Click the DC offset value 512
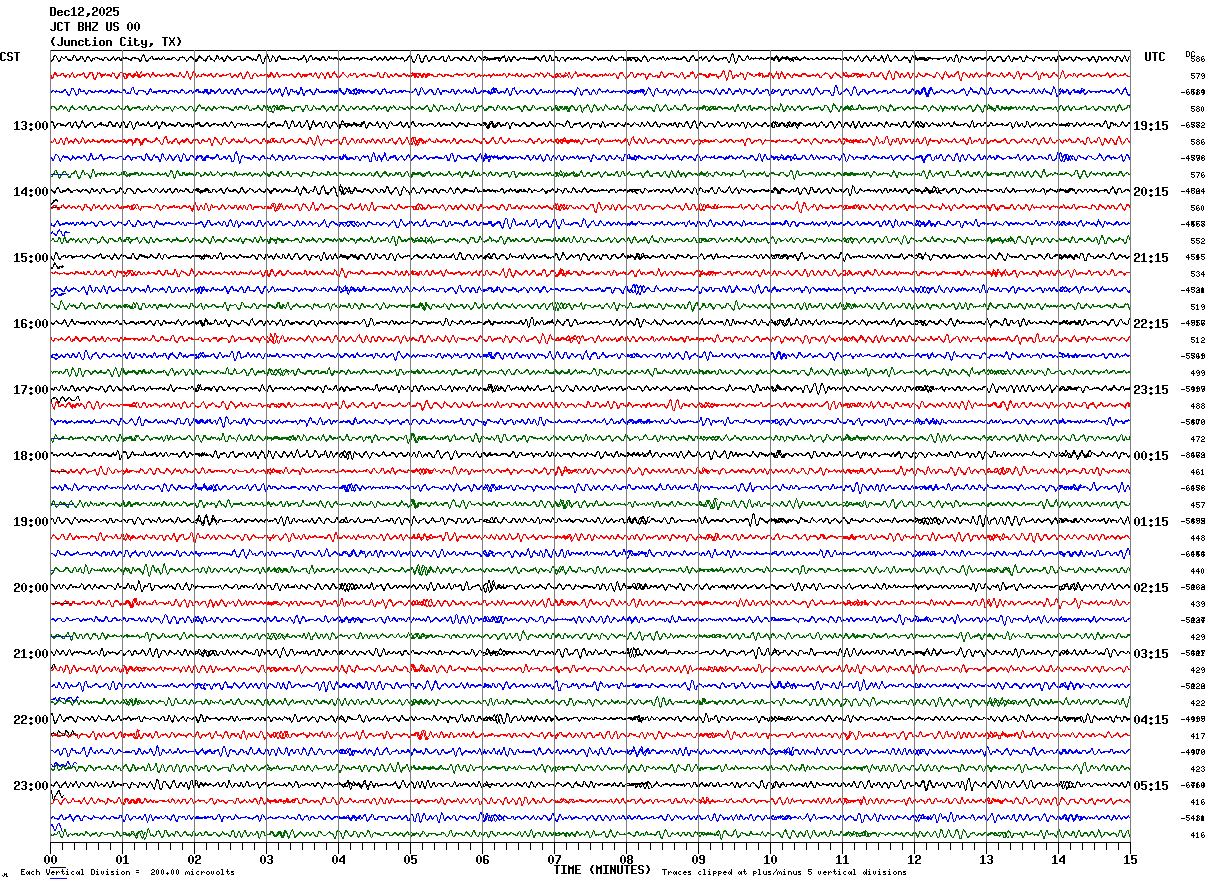The width and height of the screenshot is (1210, 886). [x=1197, y=340]
